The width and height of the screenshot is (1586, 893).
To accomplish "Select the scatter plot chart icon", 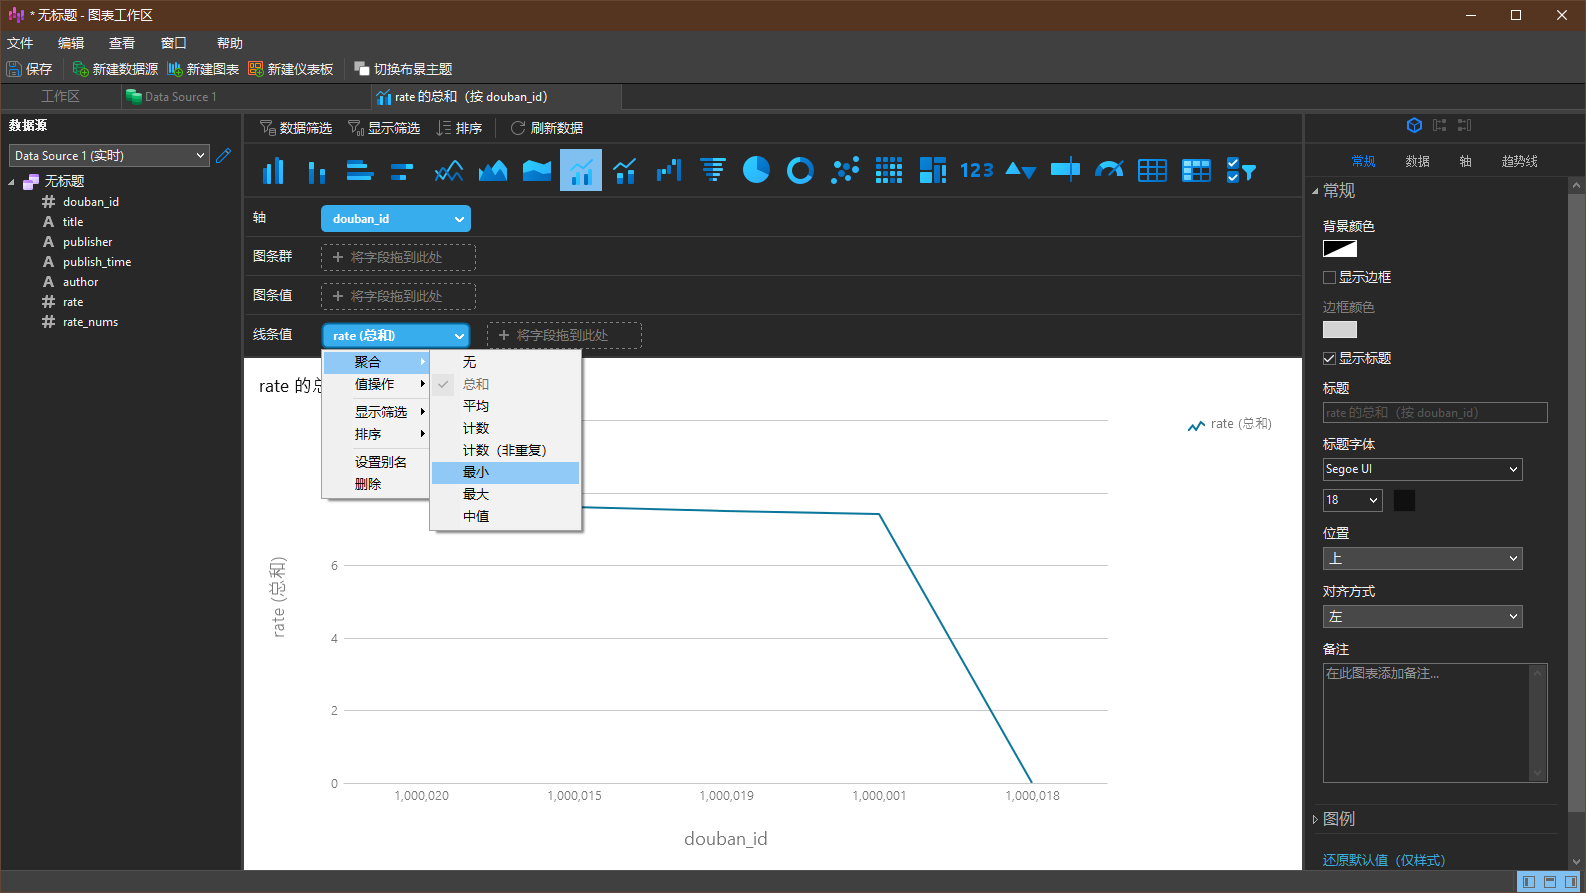I will [x=845, y=171].
